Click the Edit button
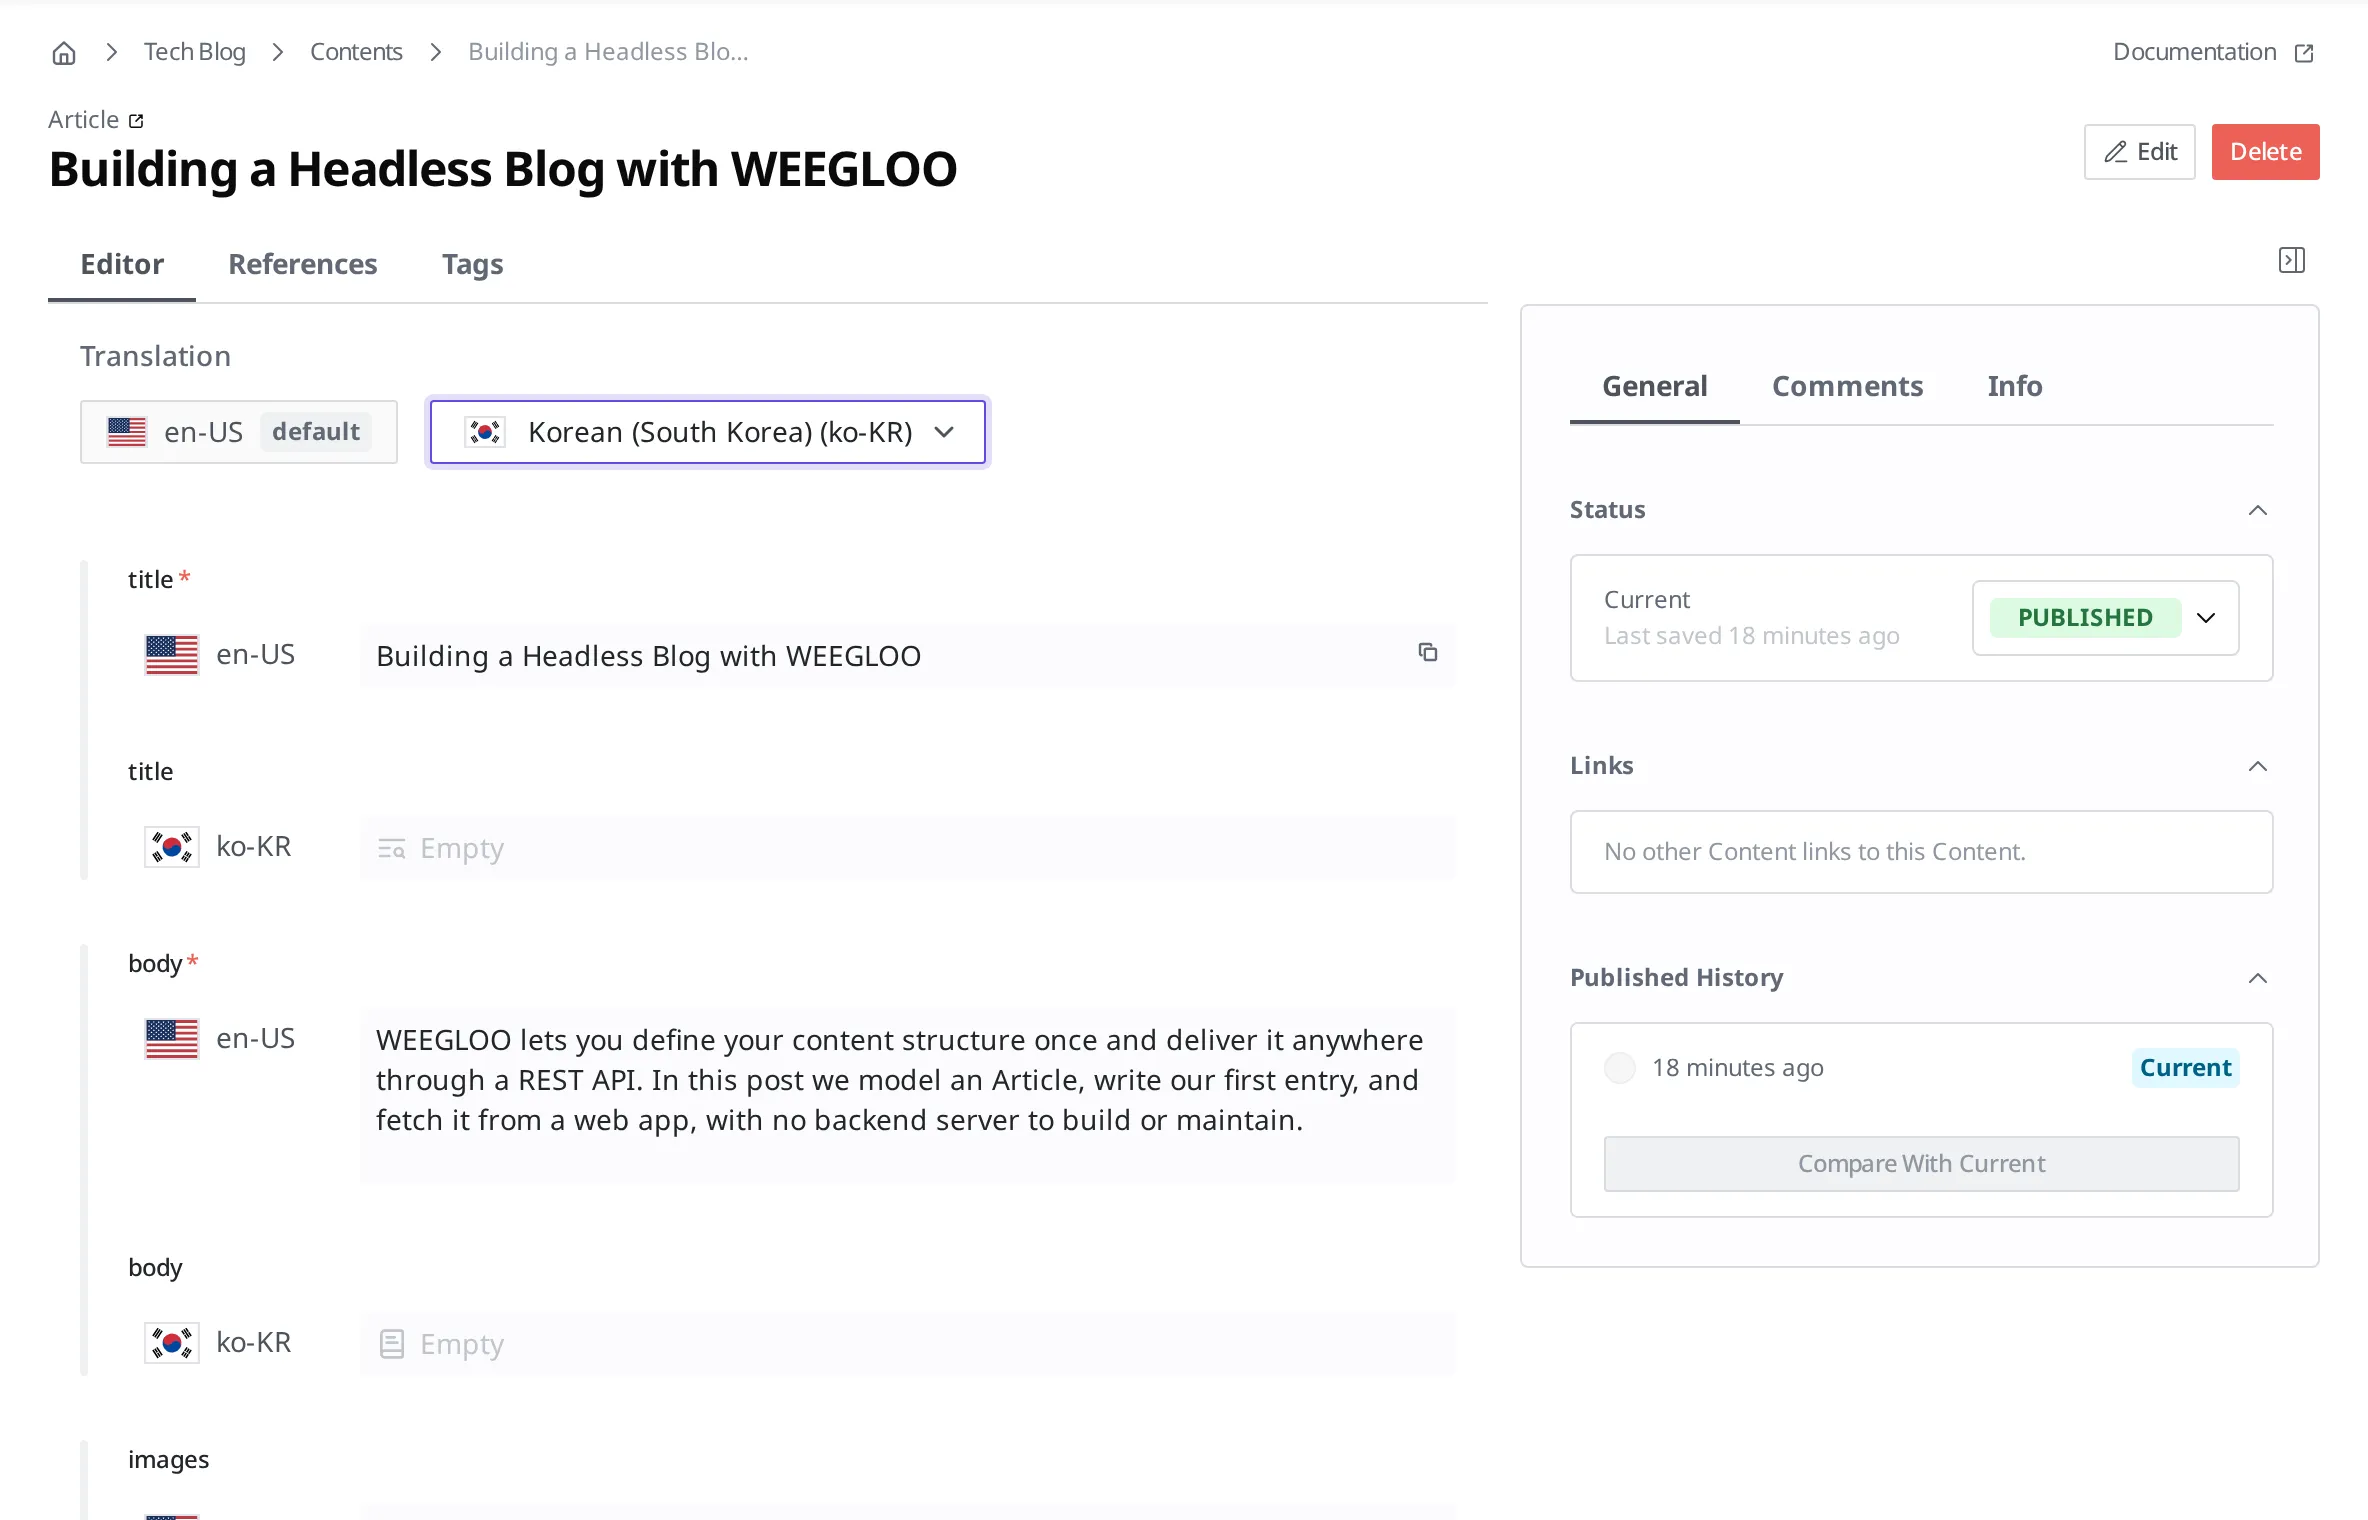Screen dimensions: 2368x1520 tap(2140, 152)
